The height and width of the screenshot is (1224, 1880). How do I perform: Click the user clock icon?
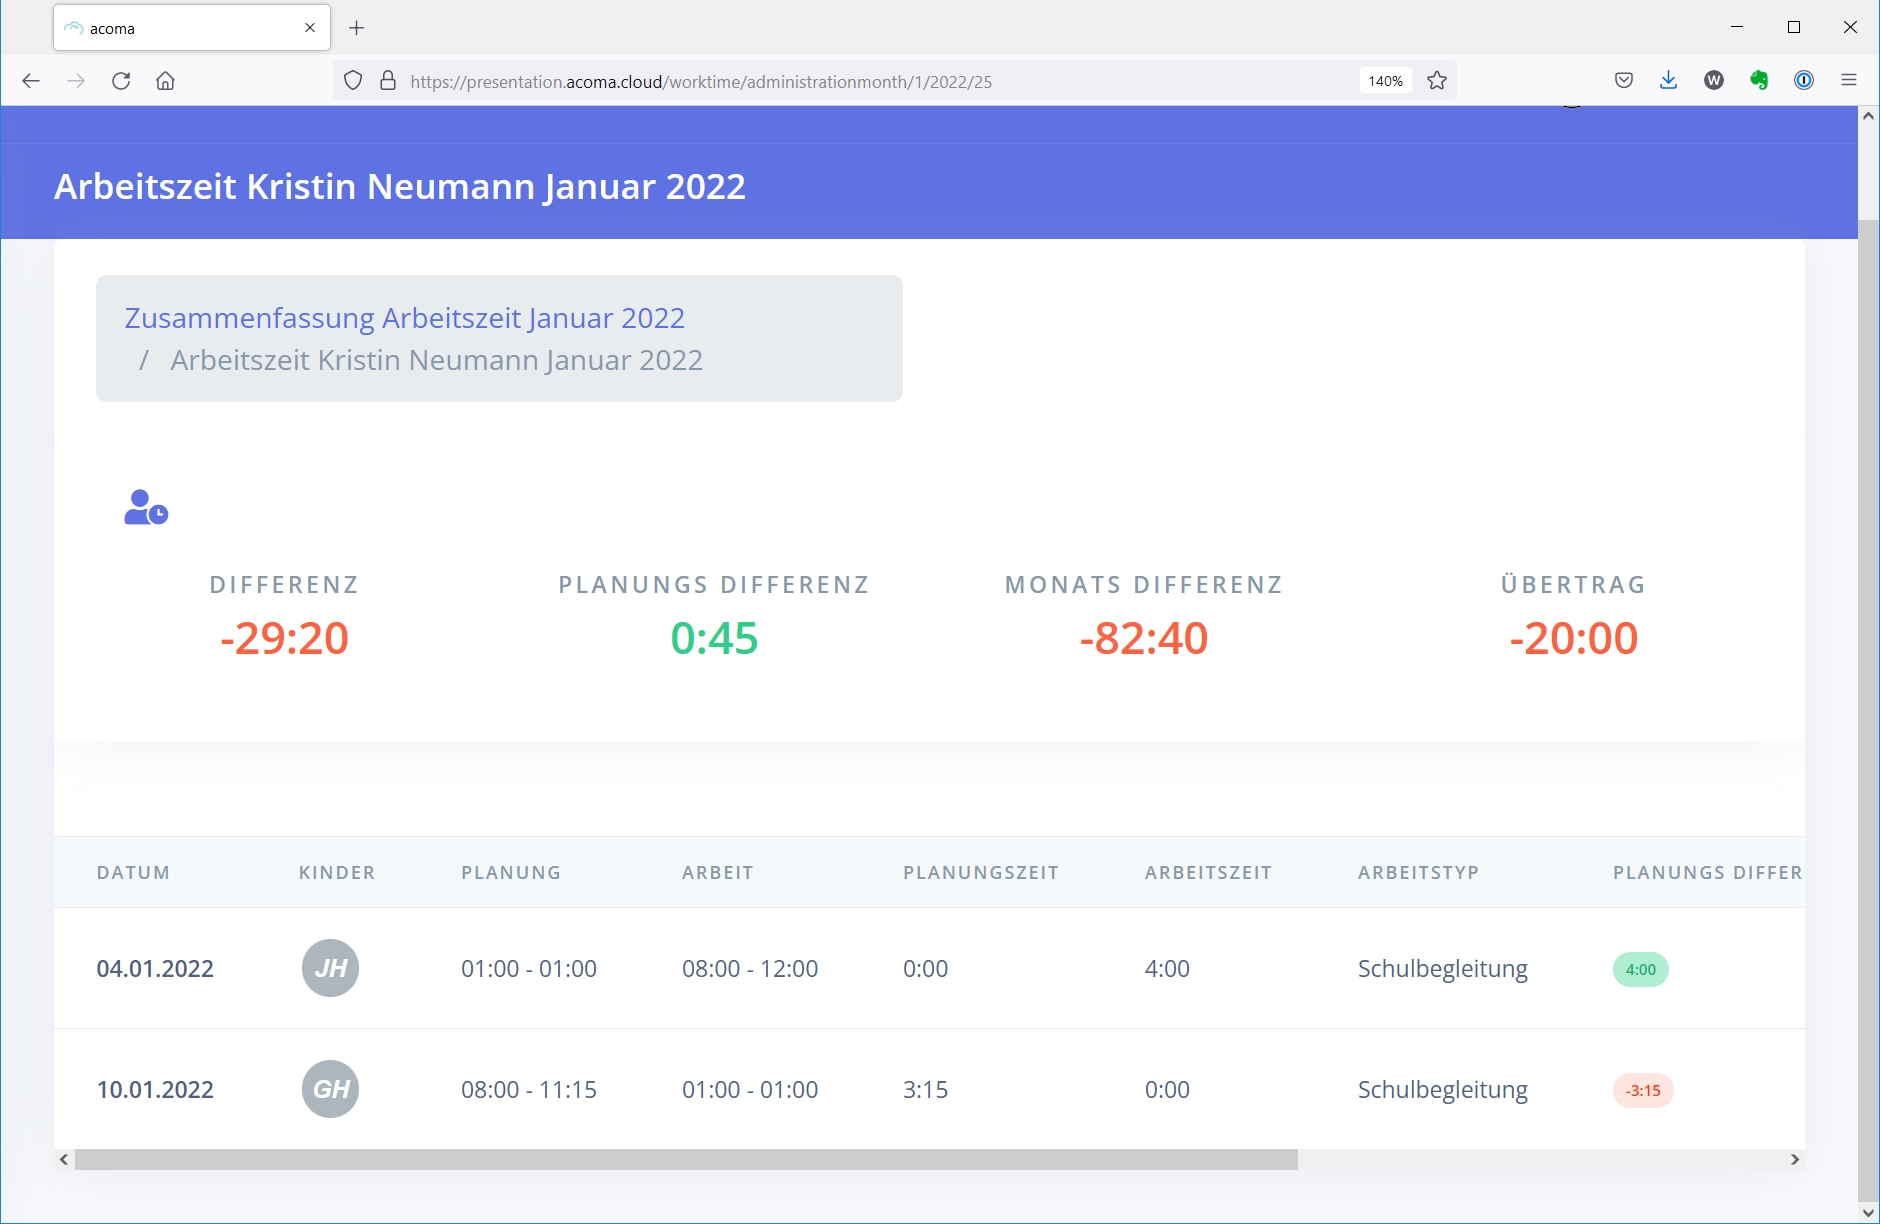pos(146,507)
